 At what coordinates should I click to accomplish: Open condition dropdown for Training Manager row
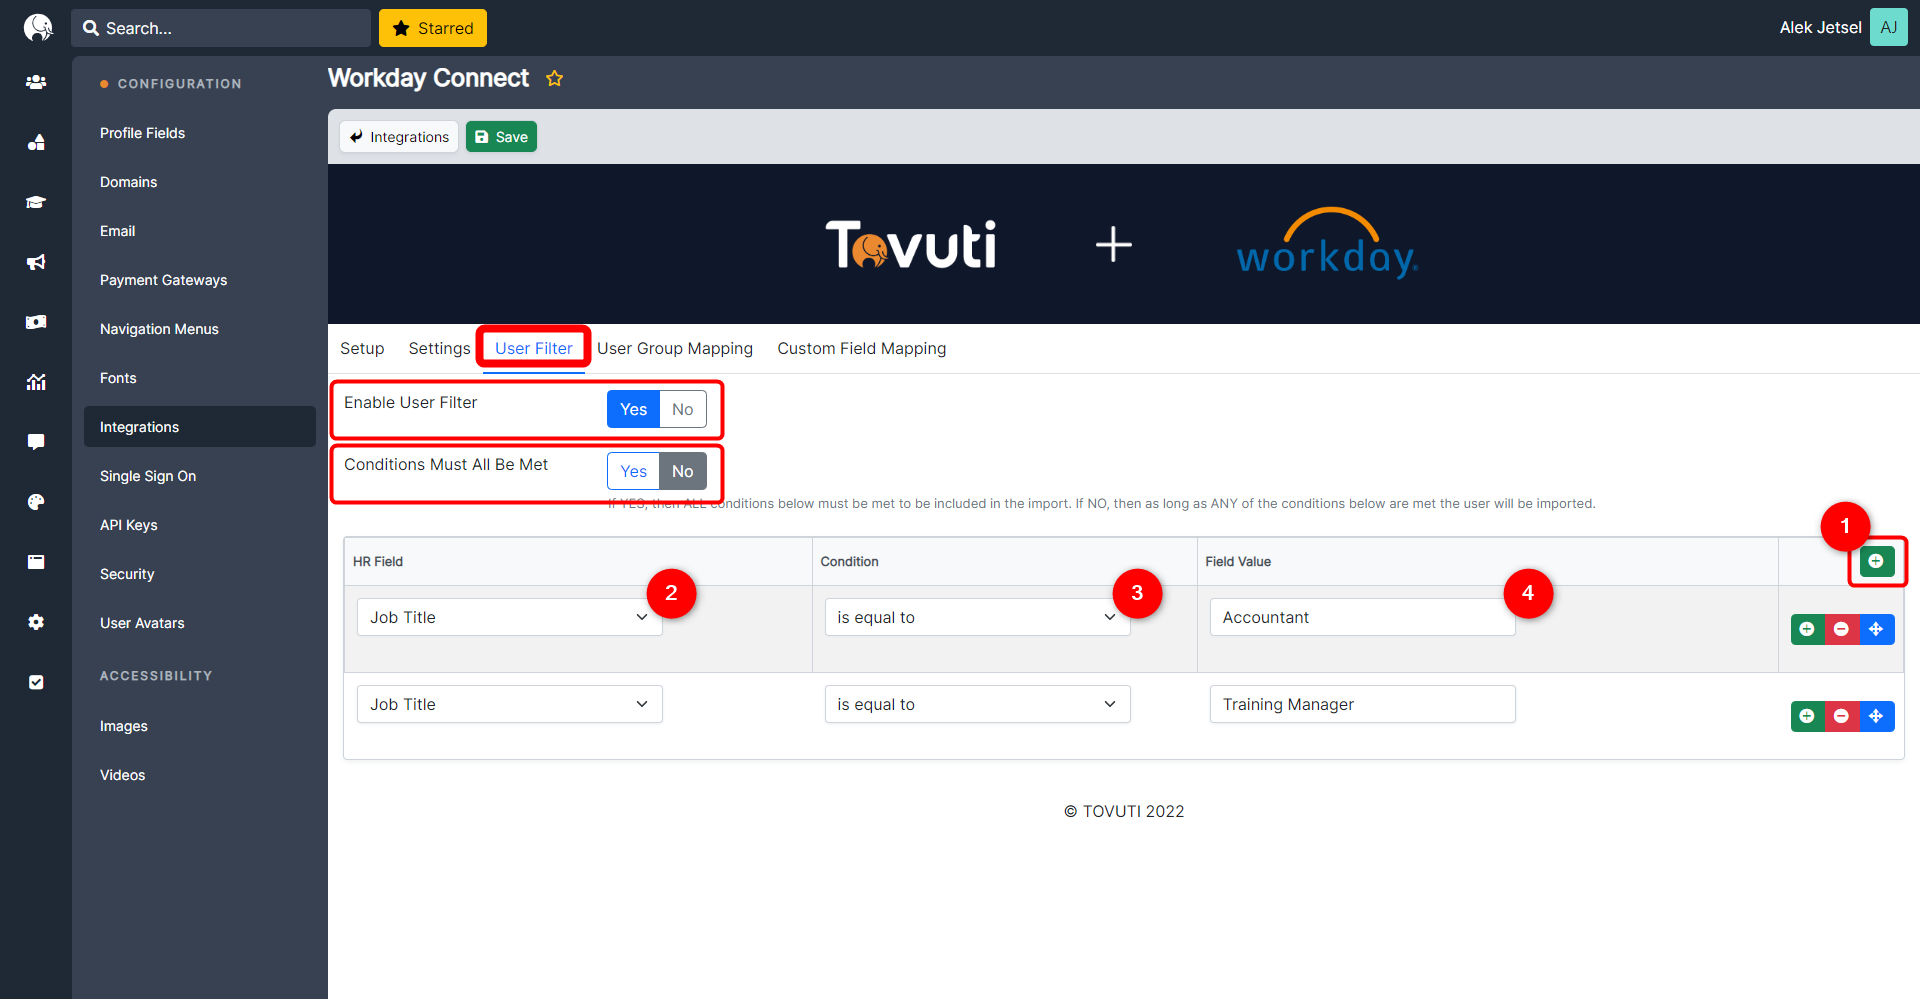pyautogui.click(x=977, y=704)
